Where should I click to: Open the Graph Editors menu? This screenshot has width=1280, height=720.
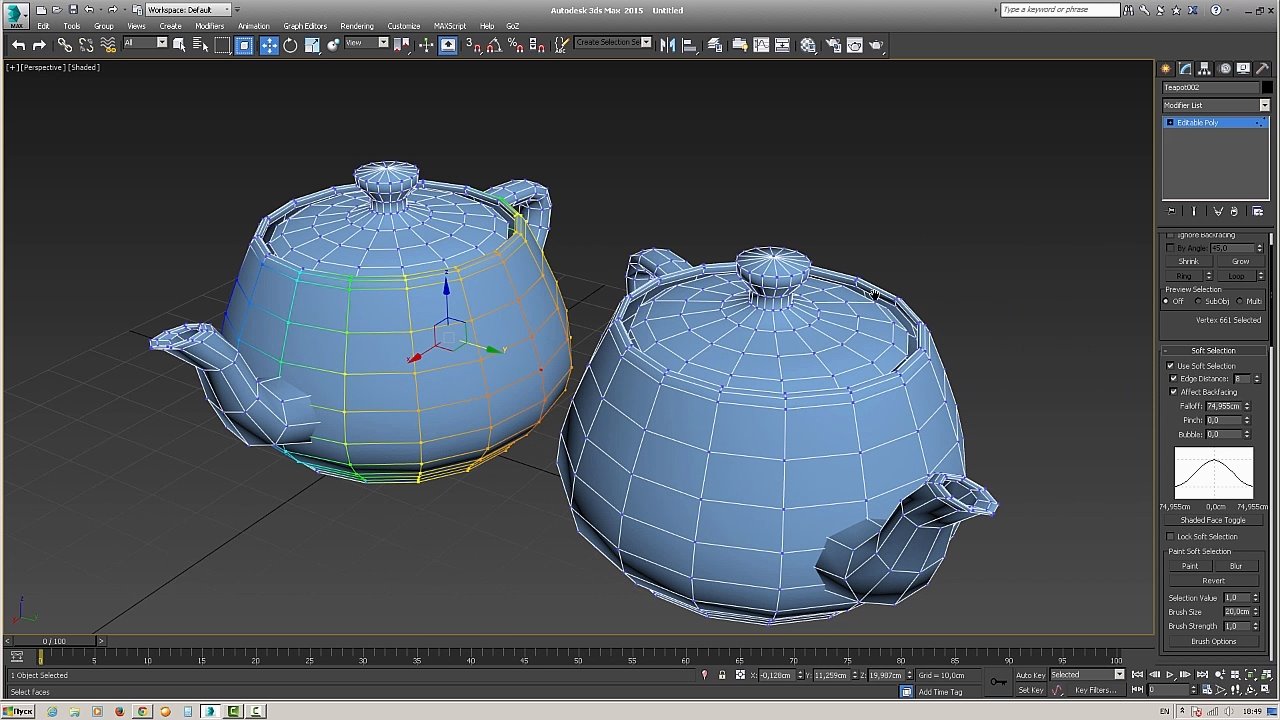[x=305, y=26]
